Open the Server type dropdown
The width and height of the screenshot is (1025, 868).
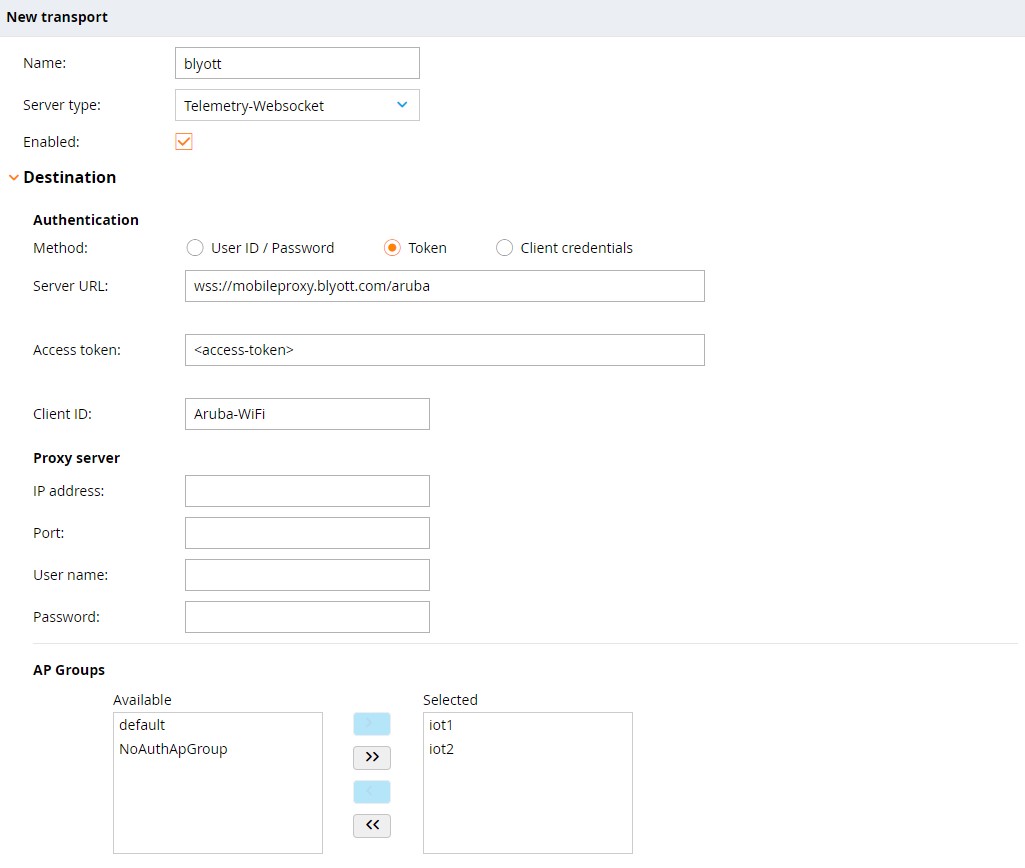(296, 104)
